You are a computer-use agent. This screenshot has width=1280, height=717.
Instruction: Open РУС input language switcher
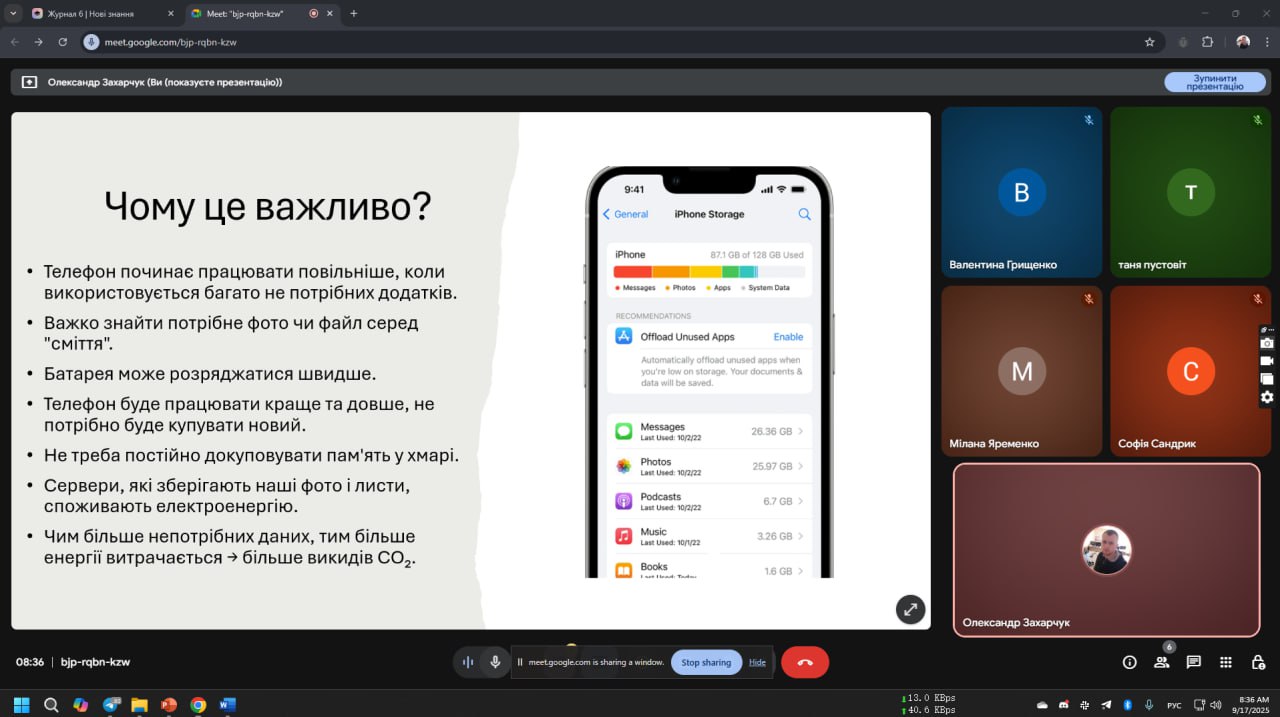coord(1174,705)
